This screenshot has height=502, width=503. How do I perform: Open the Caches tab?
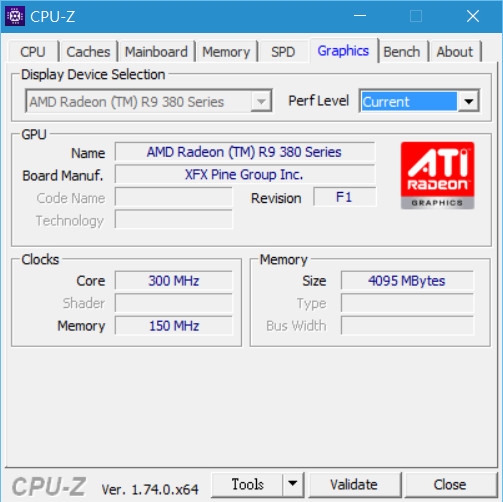pyautogui.click(x=88, y=52)
